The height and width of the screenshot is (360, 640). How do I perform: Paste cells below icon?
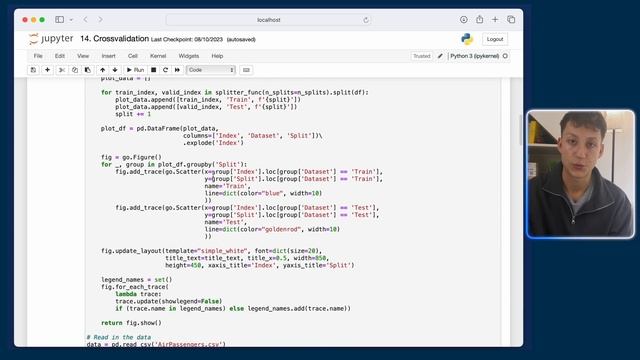tap(87, 70)
